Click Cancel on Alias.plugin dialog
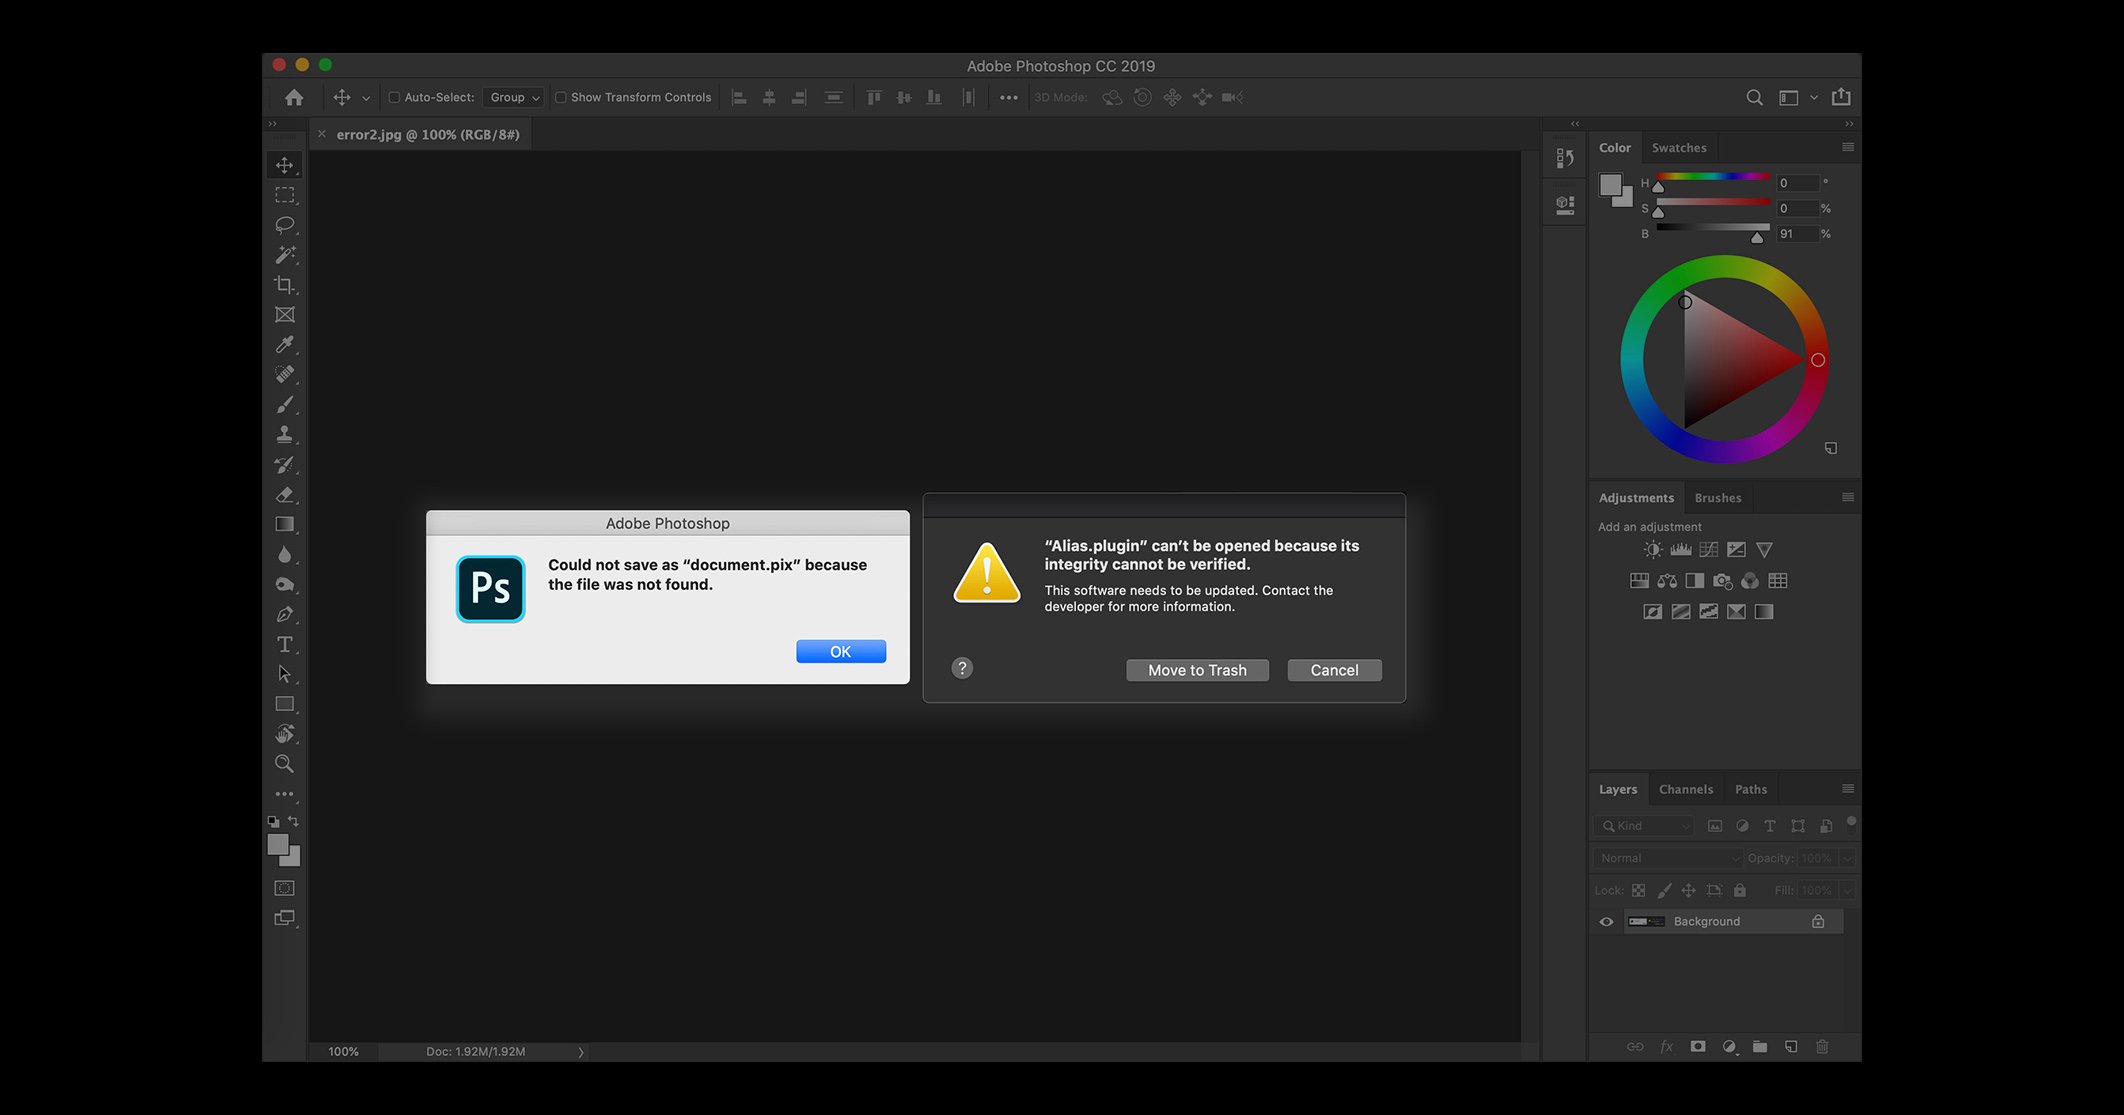The image size is (2124, 1115). 1333,668
